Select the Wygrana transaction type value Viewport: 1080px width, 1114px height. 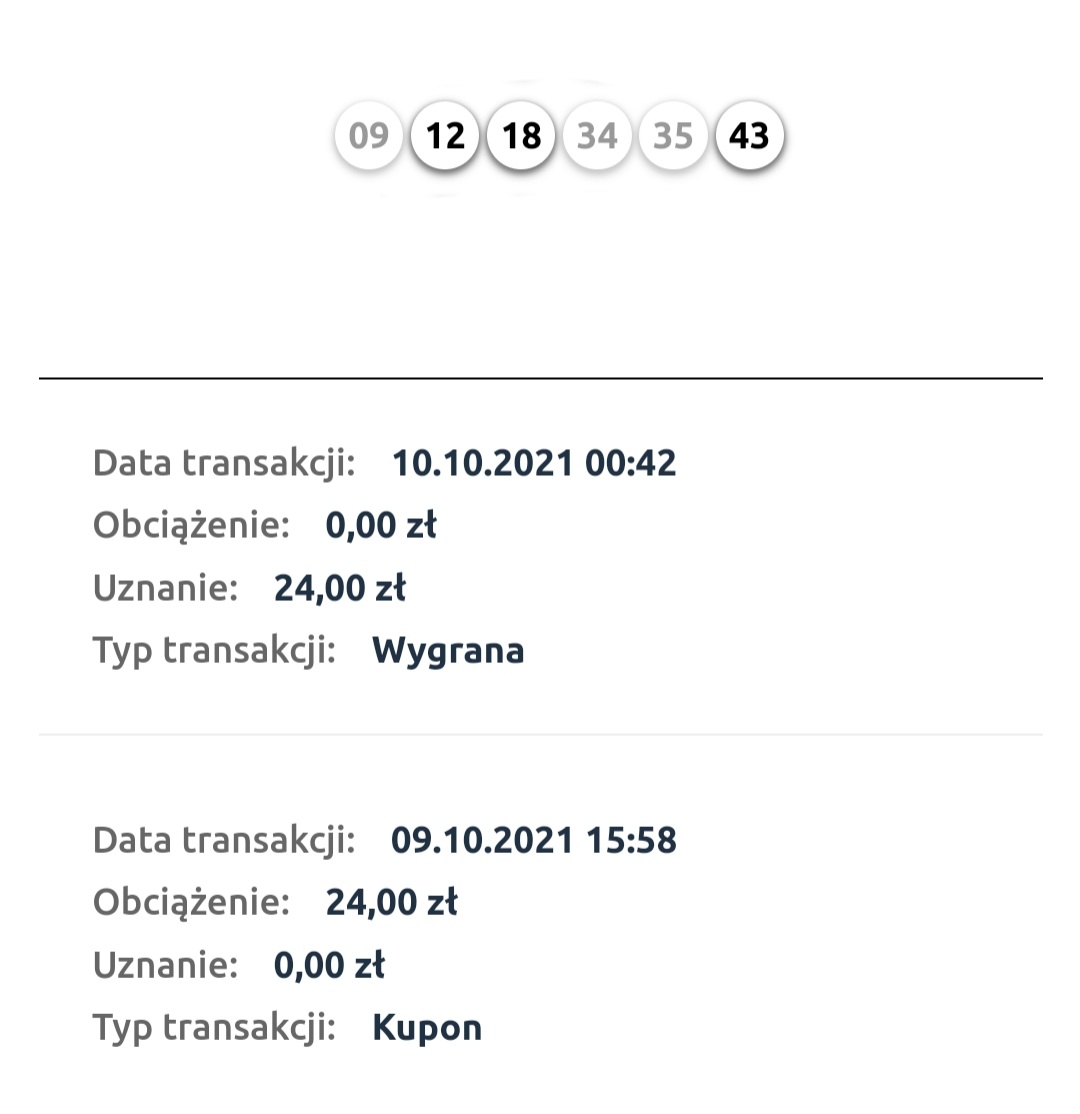tap(448, 651)
